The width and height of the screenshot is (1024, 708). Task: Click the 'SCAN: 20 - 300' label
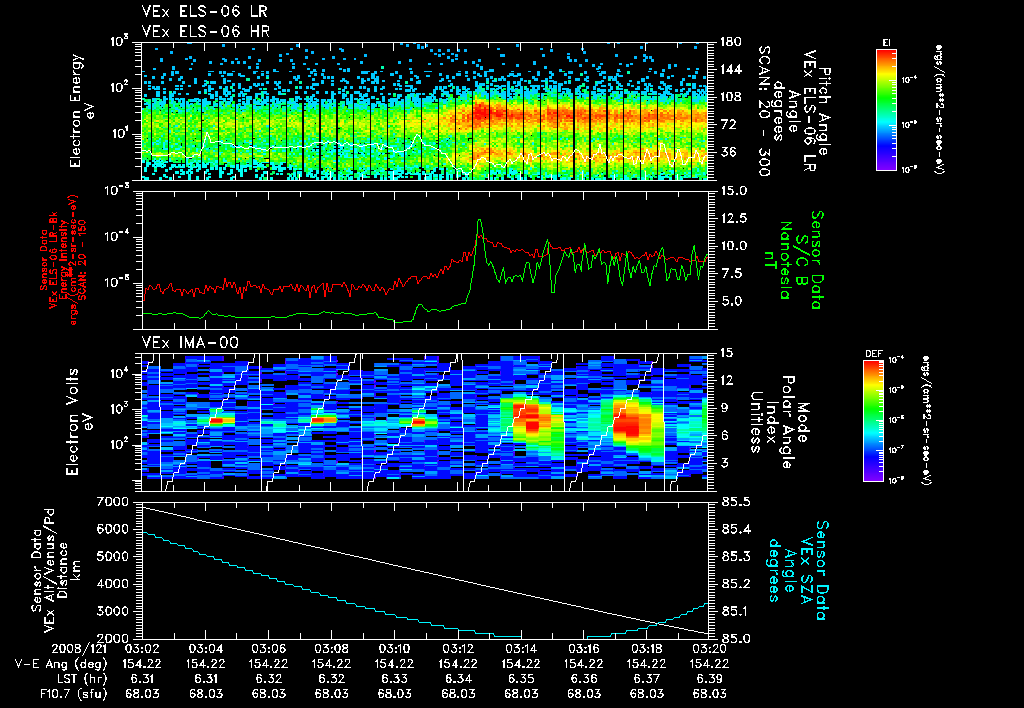click(763, 110)
